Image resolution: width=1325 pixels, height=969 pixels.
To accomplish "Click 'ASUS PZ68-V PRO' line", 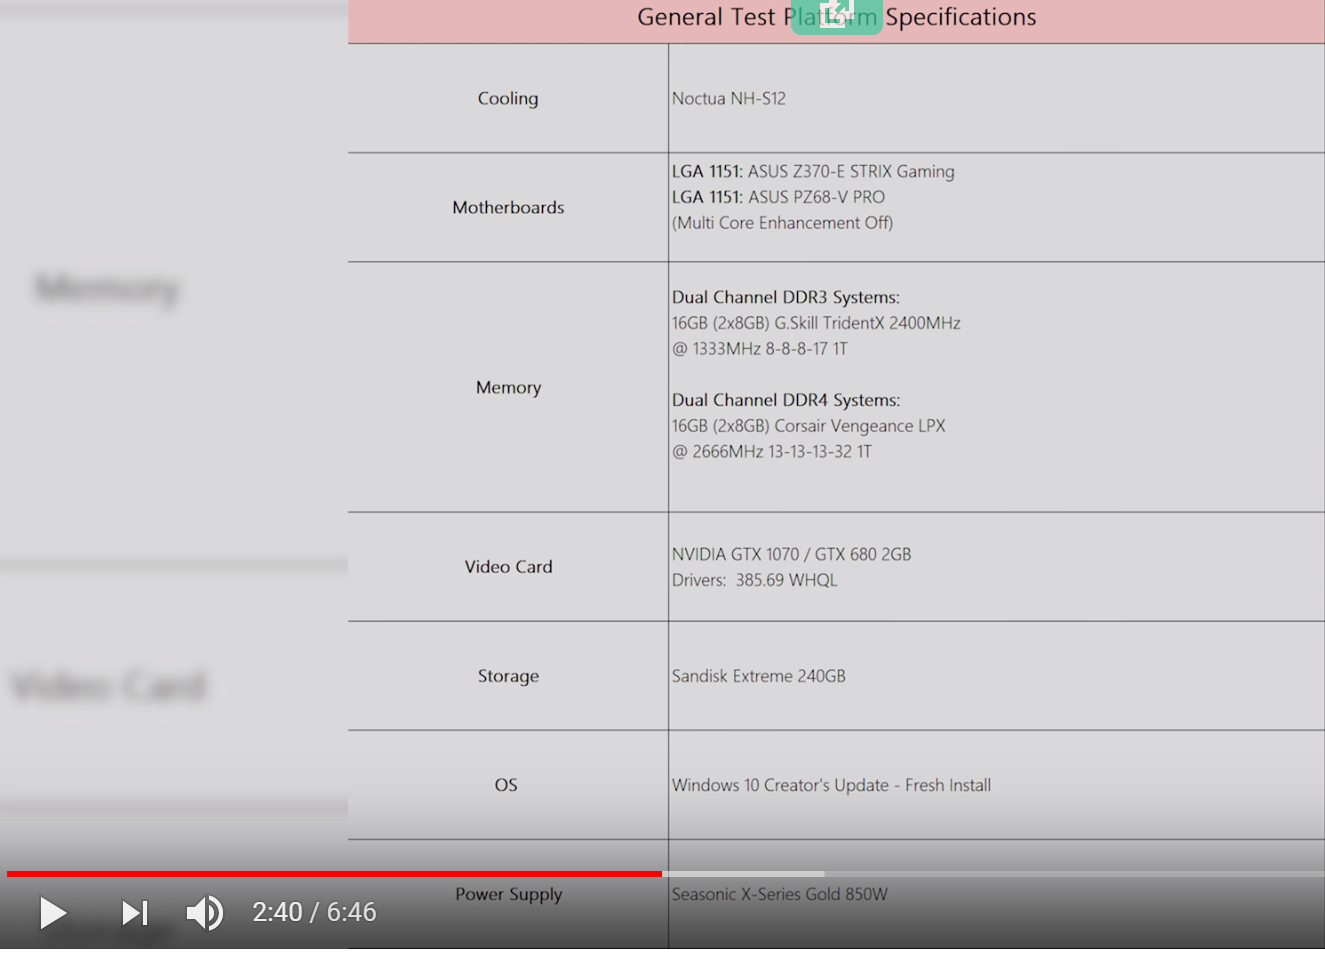I will coord(778,197).
